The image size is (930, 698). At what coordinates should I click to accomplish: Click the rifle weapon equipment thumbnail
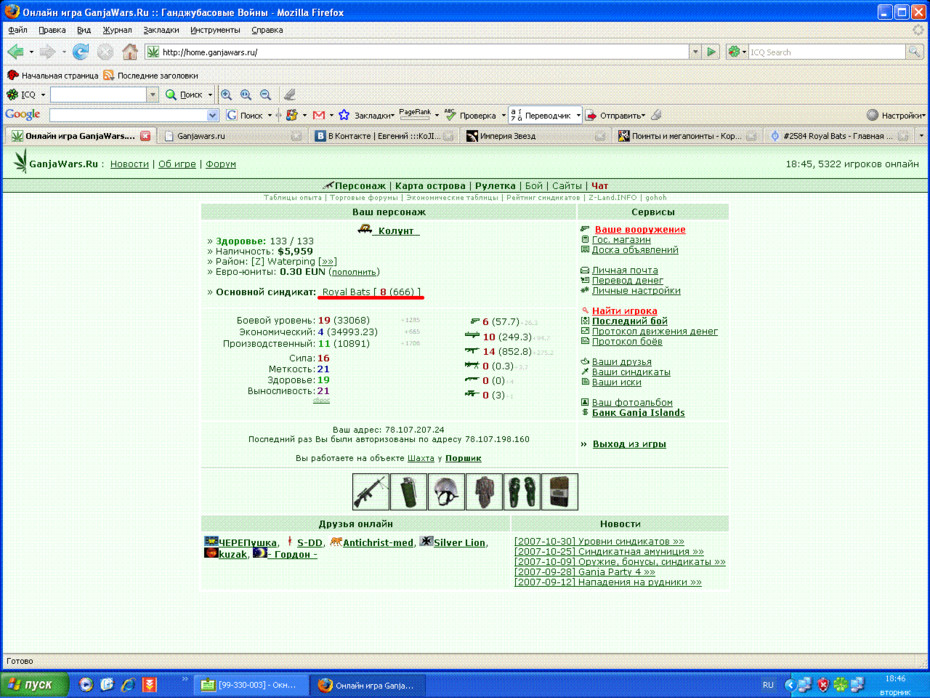[371, 492]
